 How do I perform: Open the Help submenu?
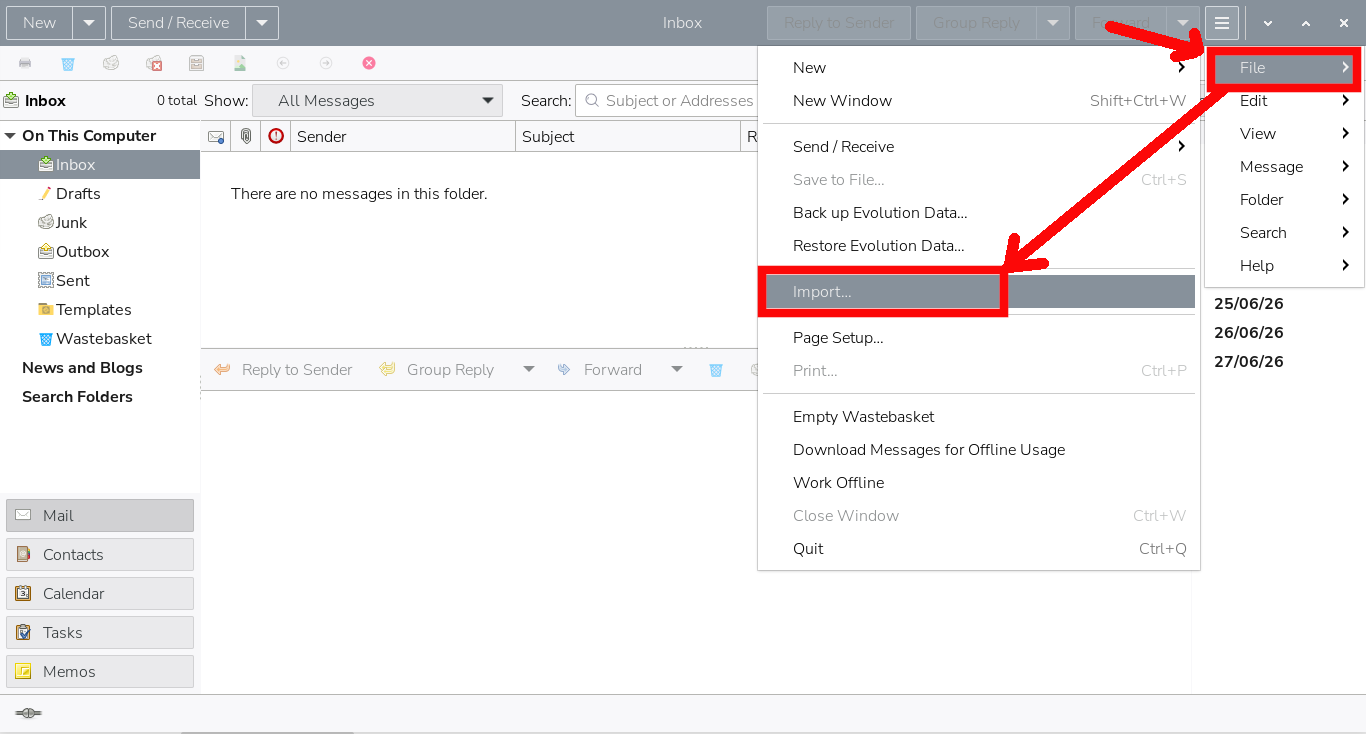click(1284, 266)
